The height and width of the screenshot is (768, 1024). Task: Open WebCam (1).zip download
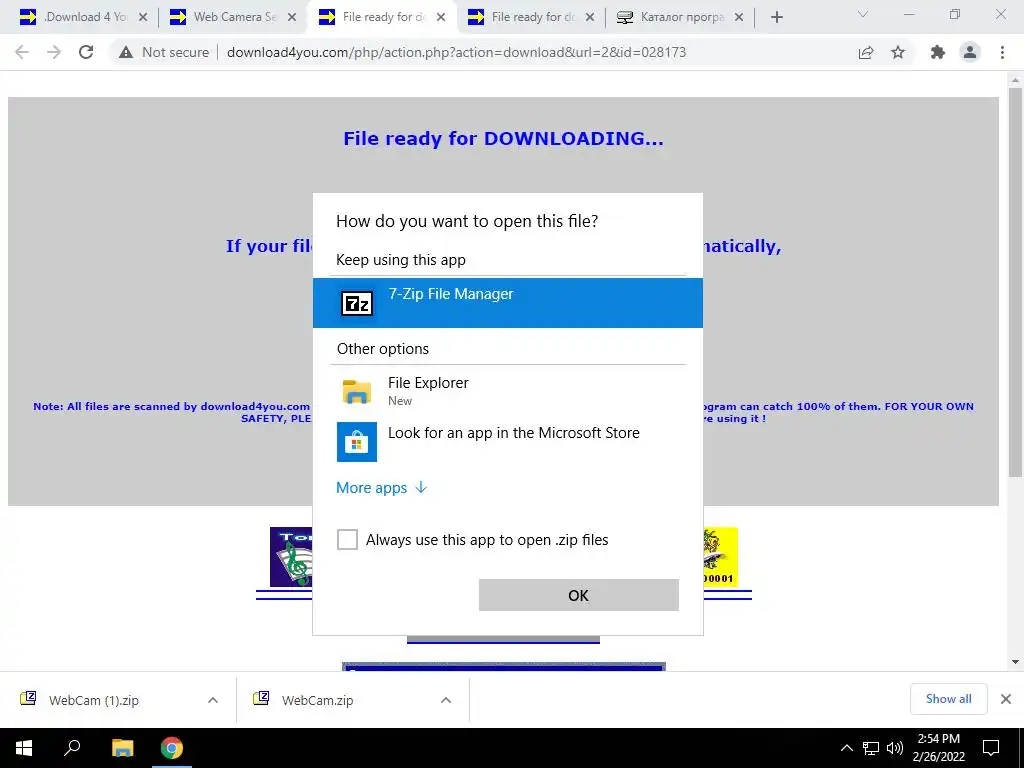pyautogui.click(x=94, y=700)
